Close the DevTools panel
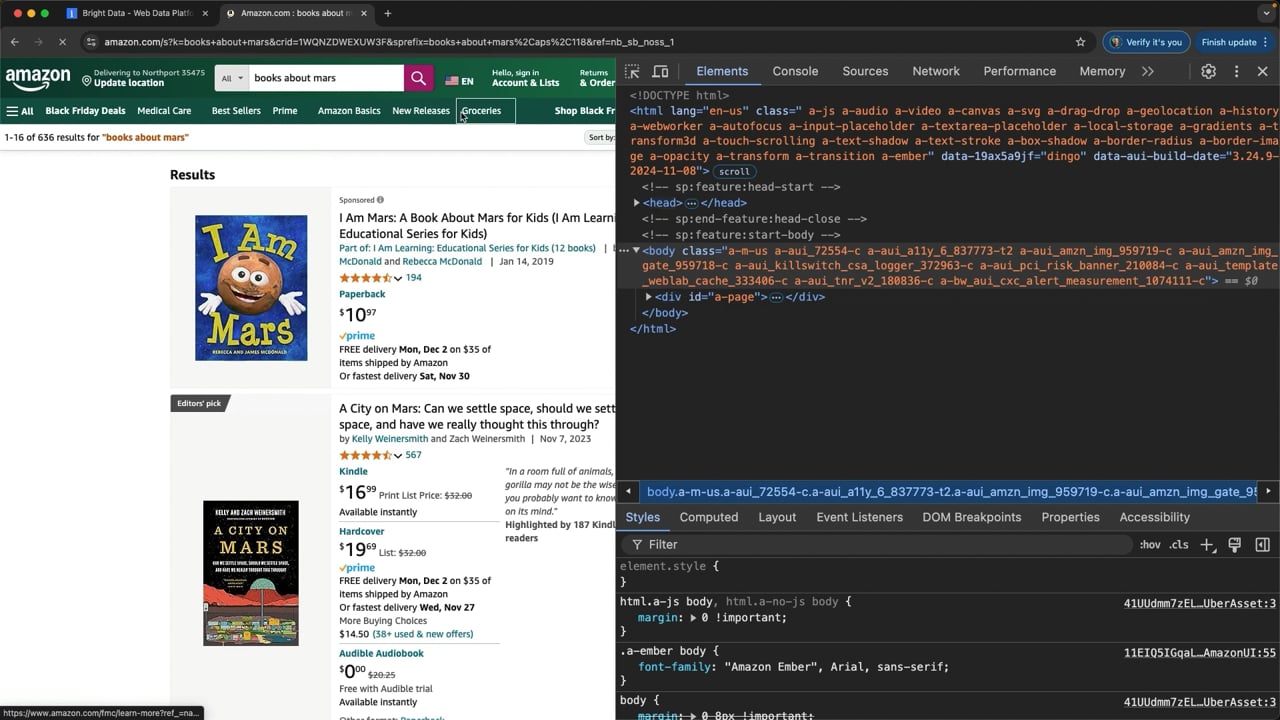Viewport: 1280px width, 720px height. [x=1262, y=72]
